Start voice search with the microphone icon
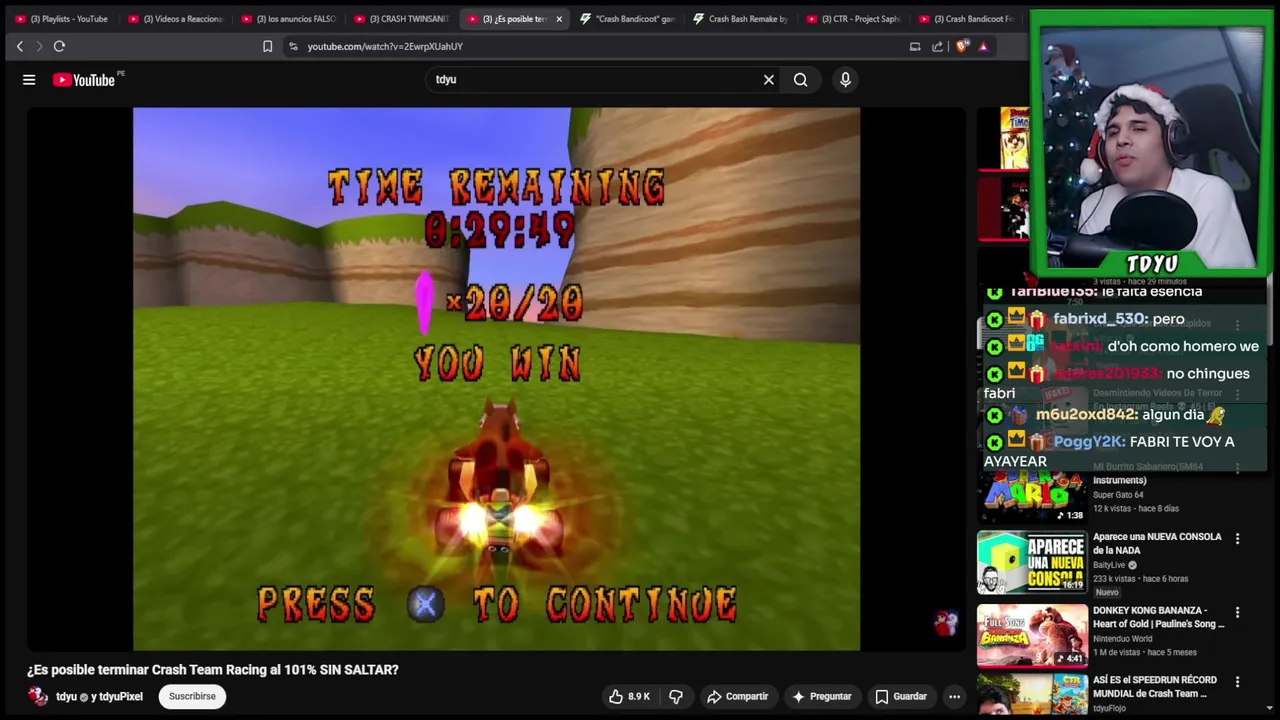 [845, 80]
